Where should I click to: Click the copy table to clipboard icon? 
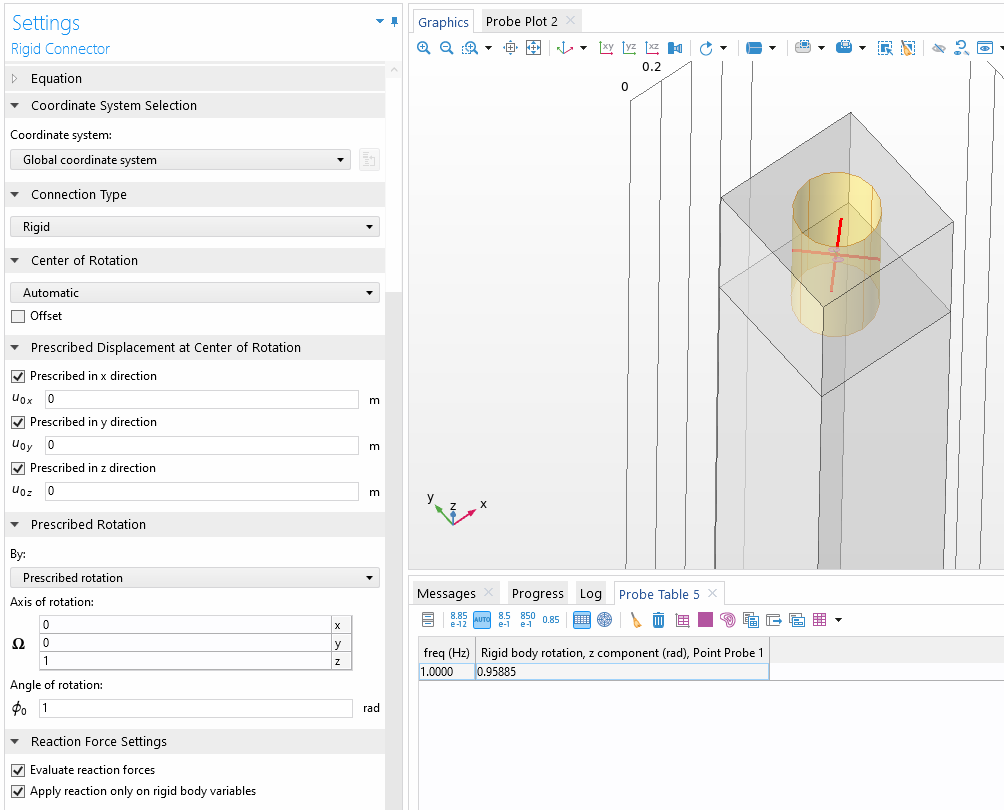pyautogui.click(x=750, y=620)
